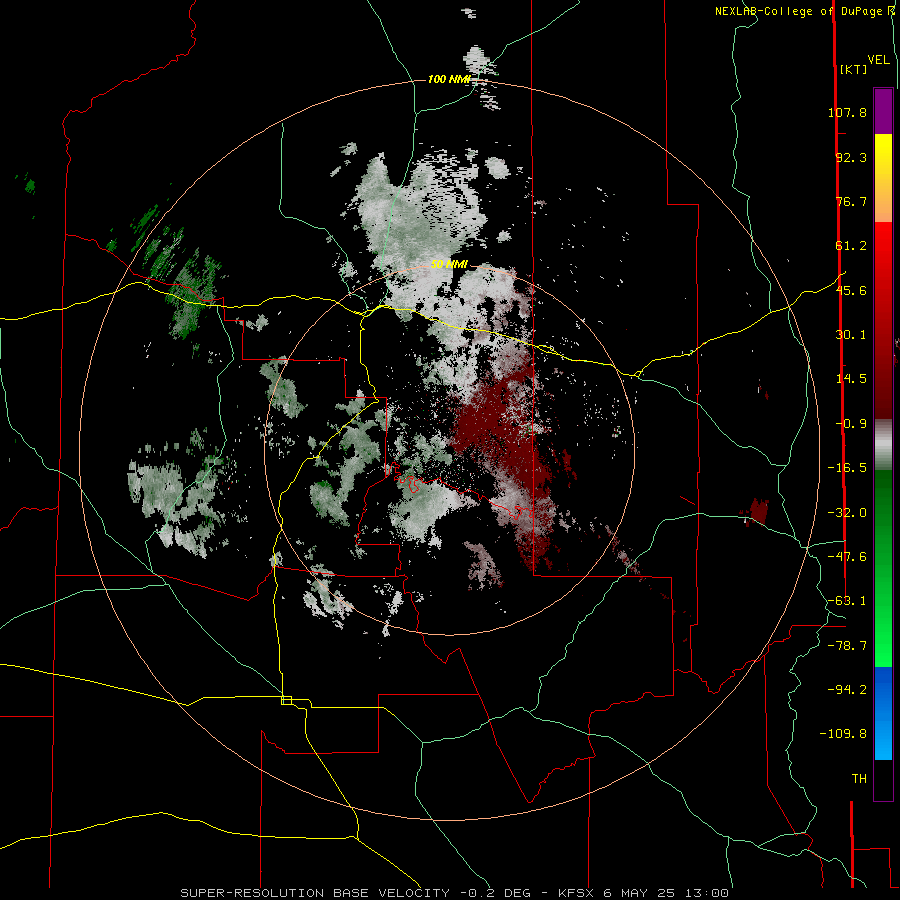Pick the blue segment of the velocity bar

[x=883, y=713]
